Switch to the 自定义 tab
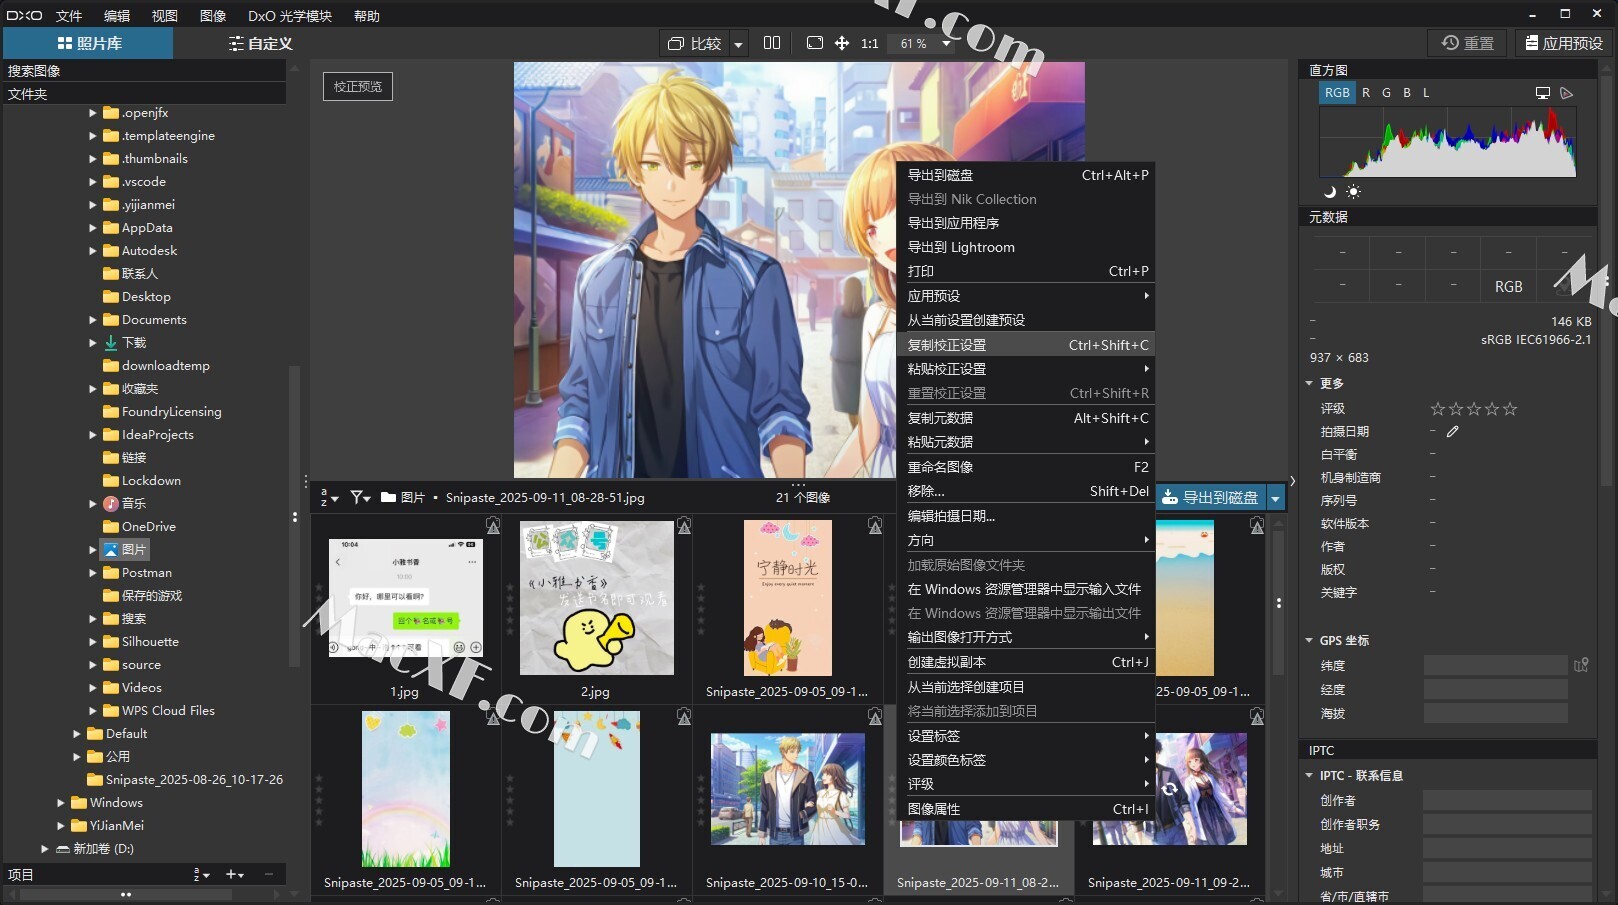 pos(260,44)
